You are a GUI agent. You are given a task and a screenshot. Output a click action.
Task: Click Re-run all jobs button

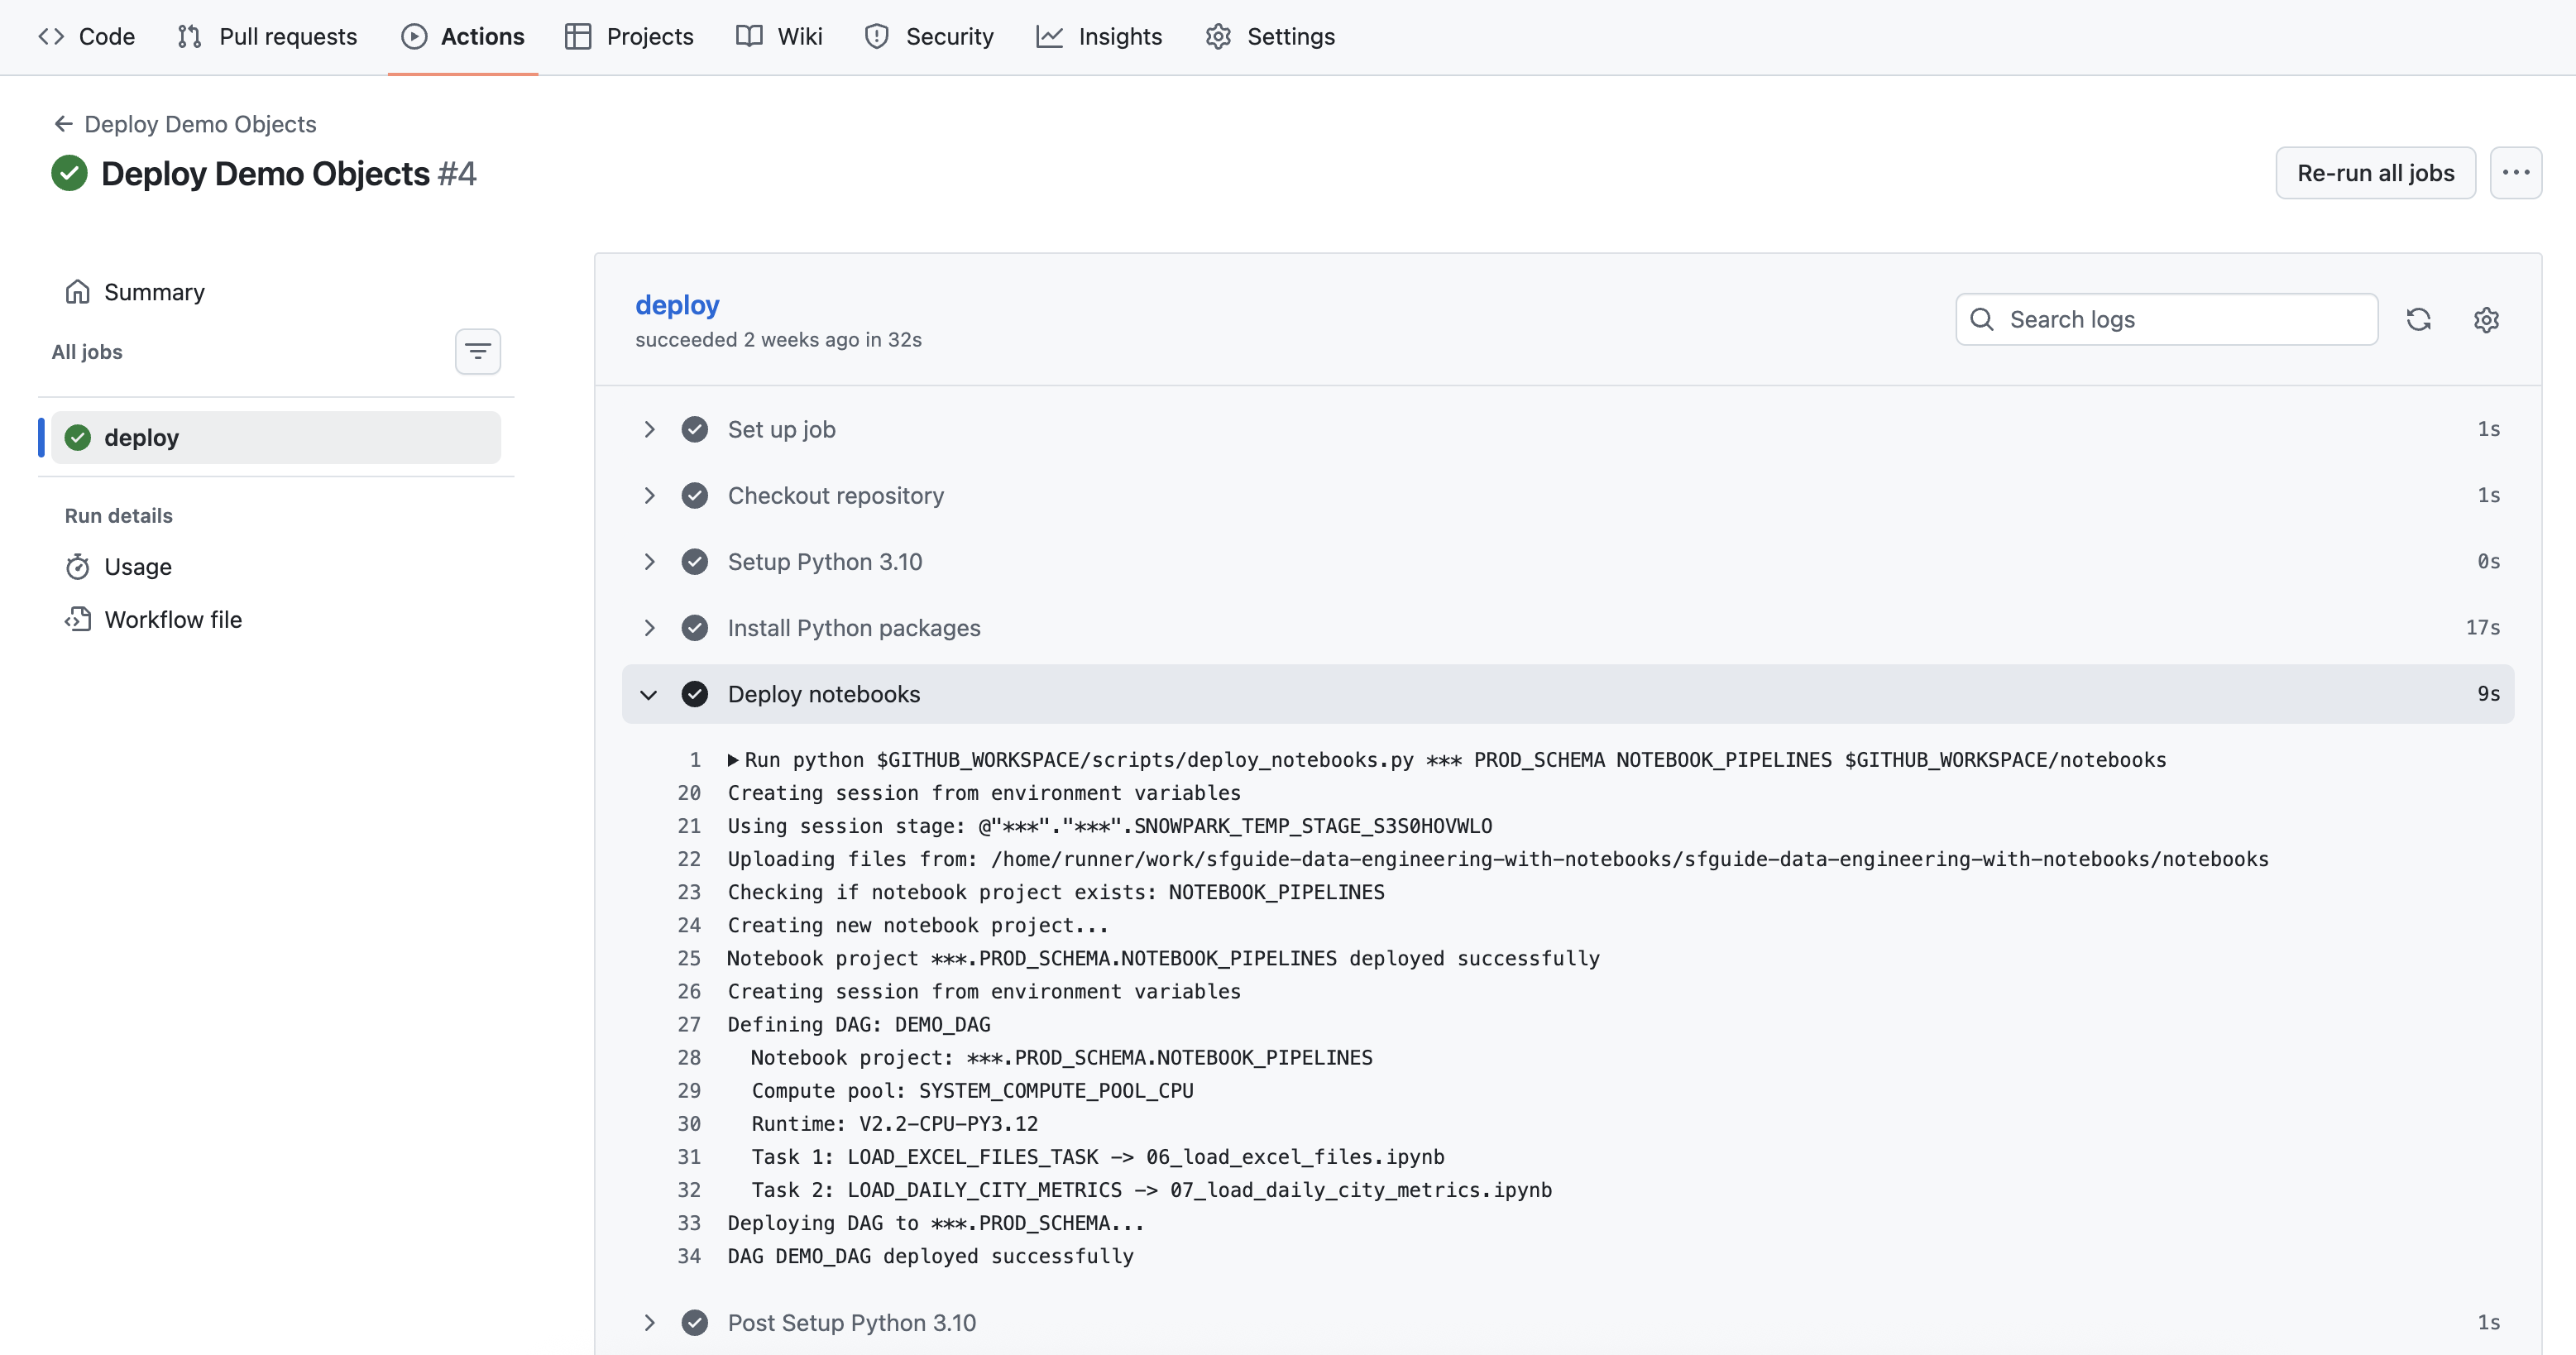click(2375, 173)
